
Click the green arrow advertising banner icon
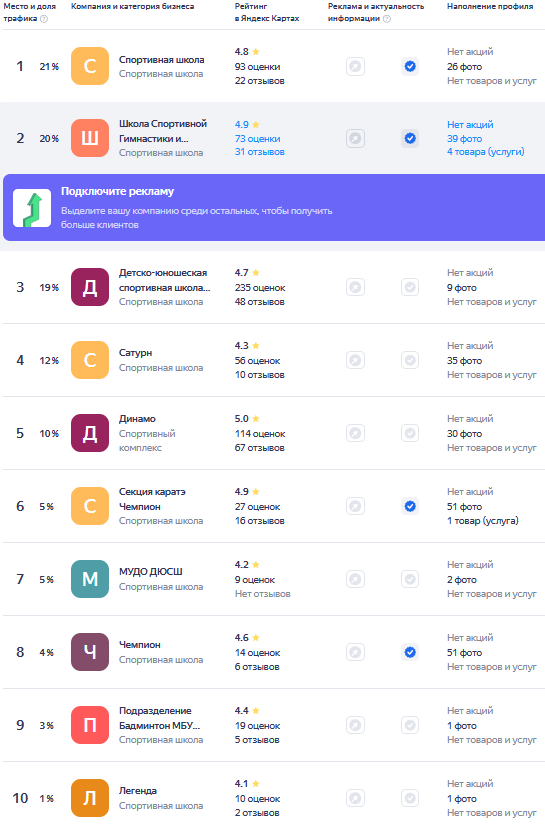(x=32, y=208)
